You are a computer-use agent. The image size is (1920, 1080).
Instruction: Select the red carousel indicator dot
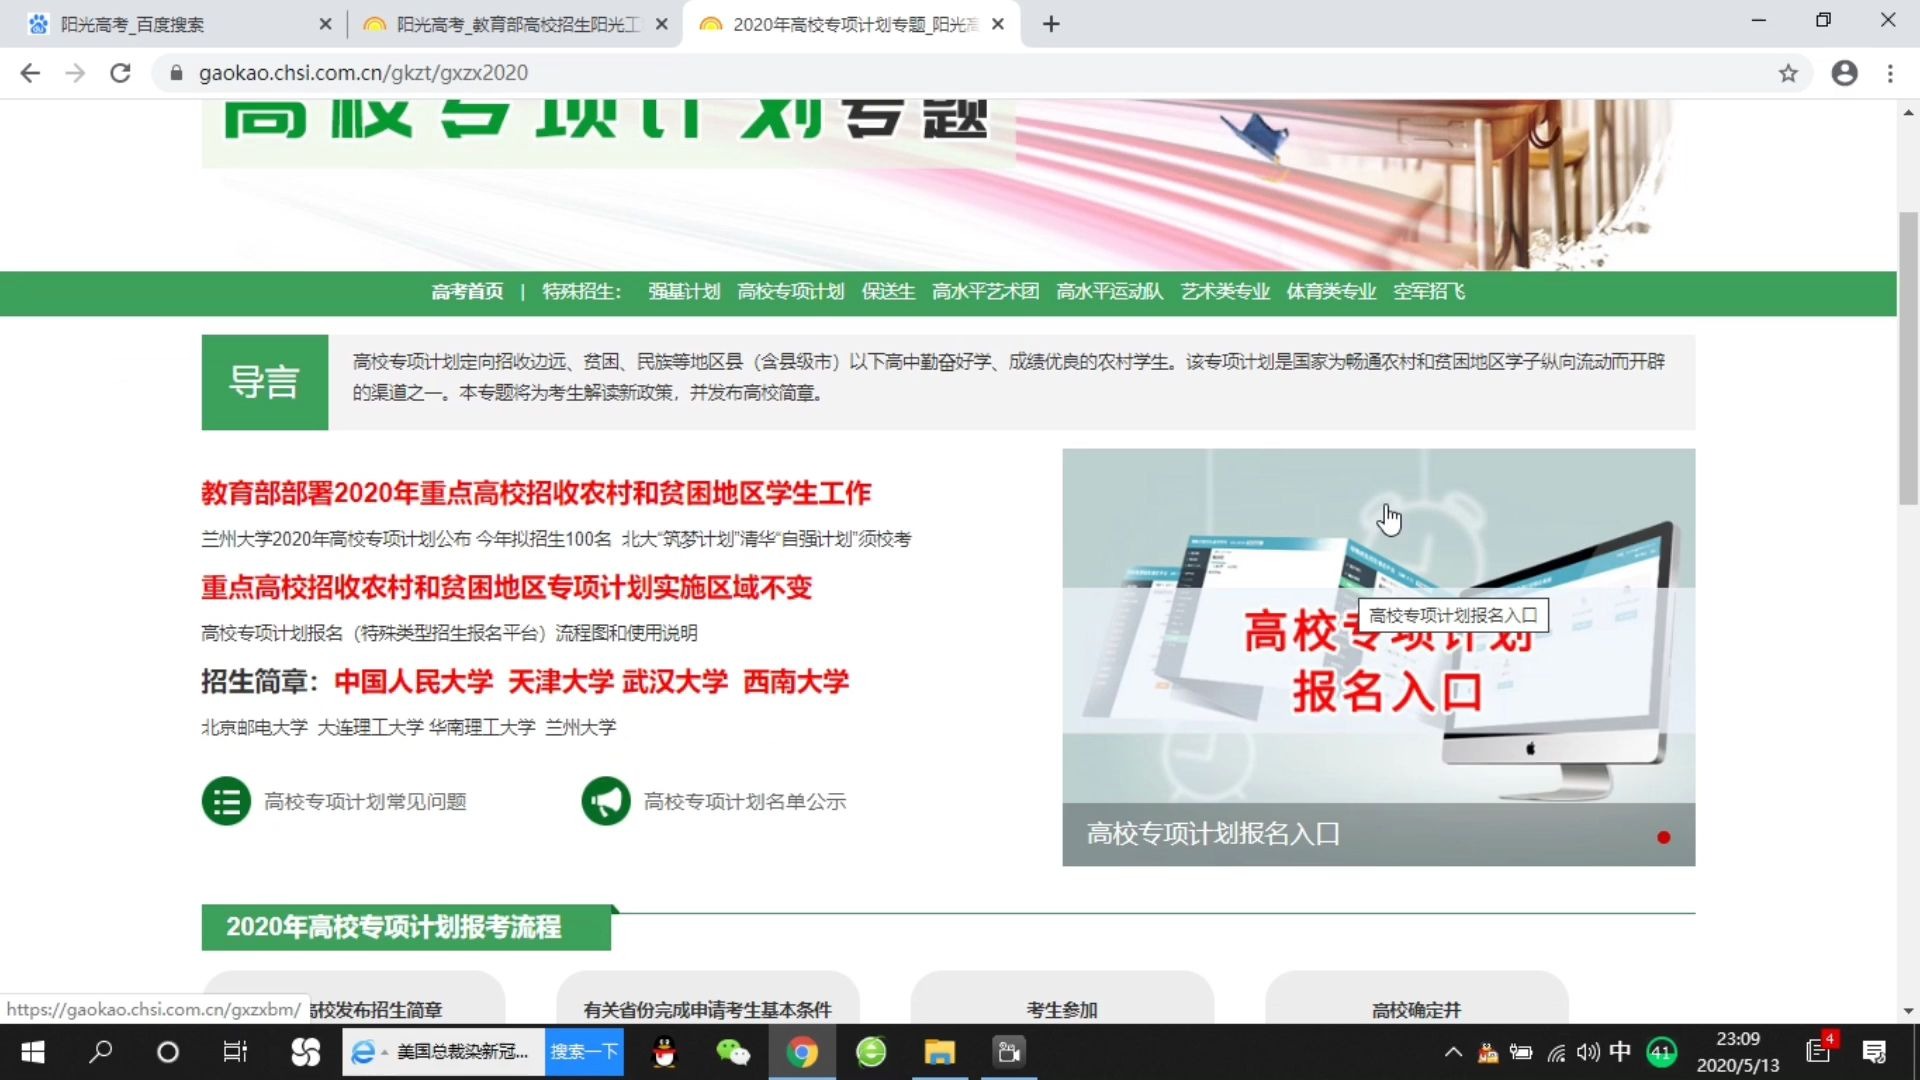(x=1664, y=838)
